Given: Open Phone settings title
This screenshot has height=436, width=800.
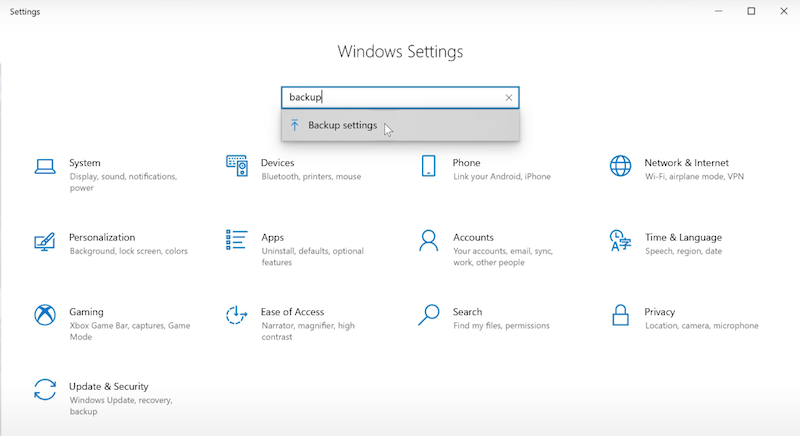Looking at the screenshot, I should (x=466, y=163).
